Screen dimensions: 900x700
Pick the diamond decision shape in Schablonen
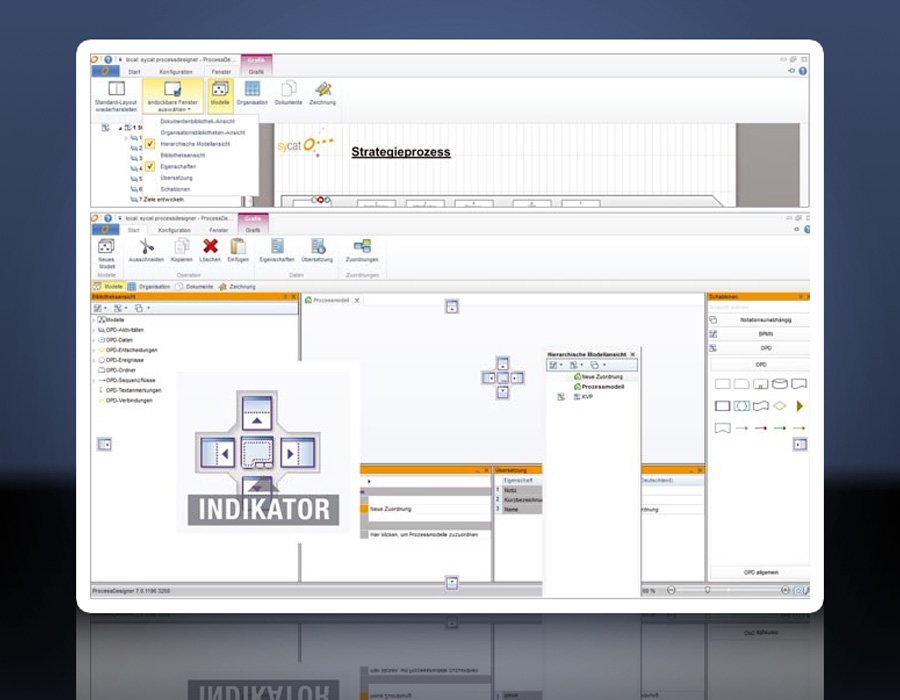tap(779, 406)
